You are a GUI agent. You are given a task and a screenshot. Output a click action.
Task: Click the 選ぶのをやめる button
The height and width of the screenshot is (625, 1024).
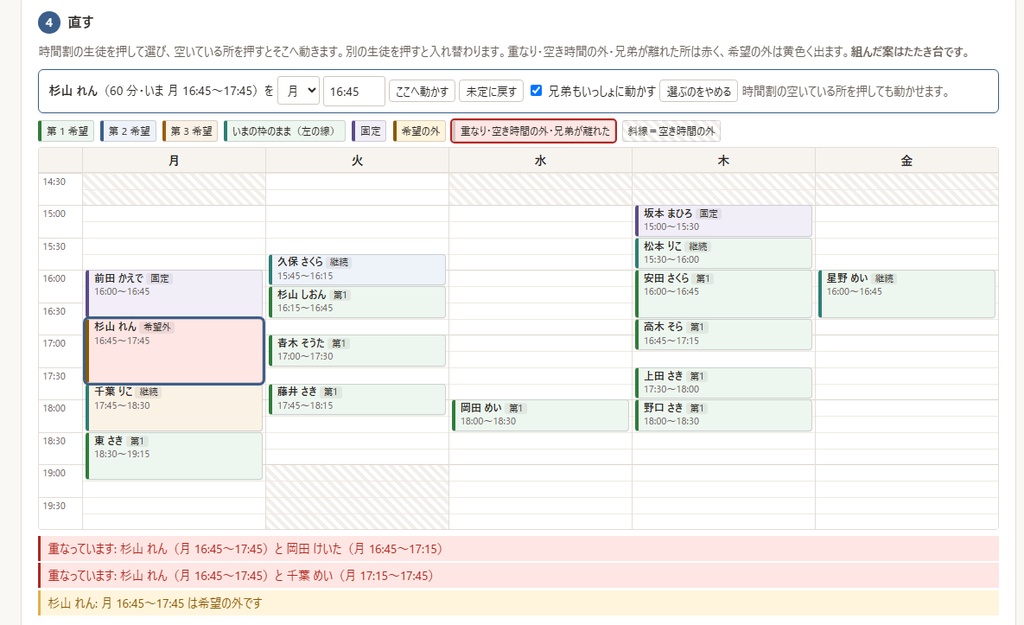click(x=699, y=91)
